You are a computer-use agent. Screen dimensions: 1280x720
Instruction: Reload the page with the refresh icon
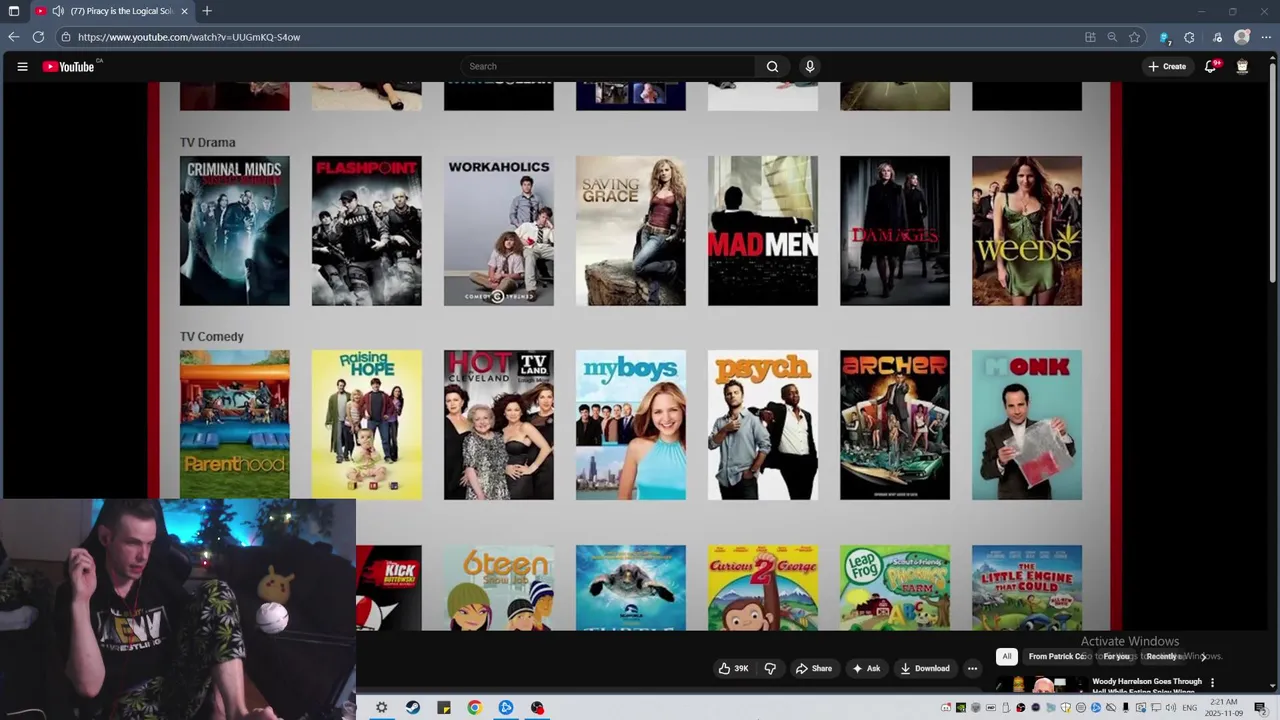[x=38, y=37]
